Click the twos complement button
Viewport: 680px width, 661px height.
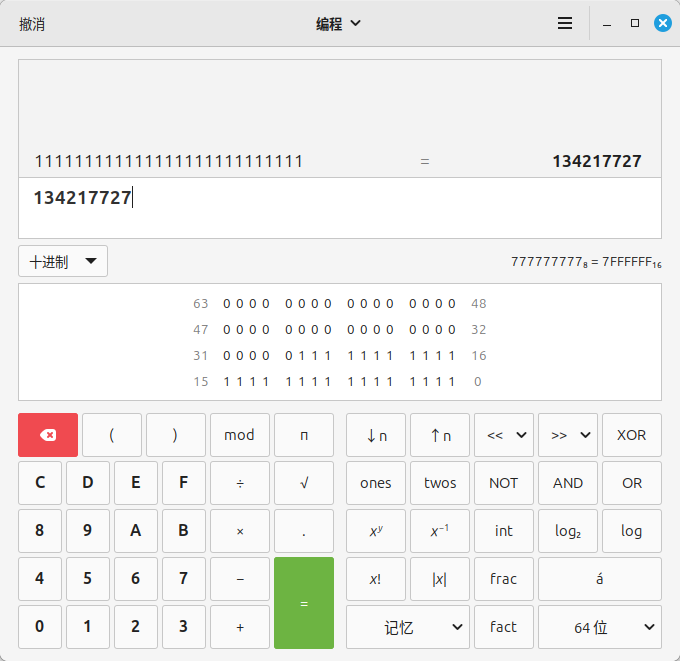tap(440, 483)
